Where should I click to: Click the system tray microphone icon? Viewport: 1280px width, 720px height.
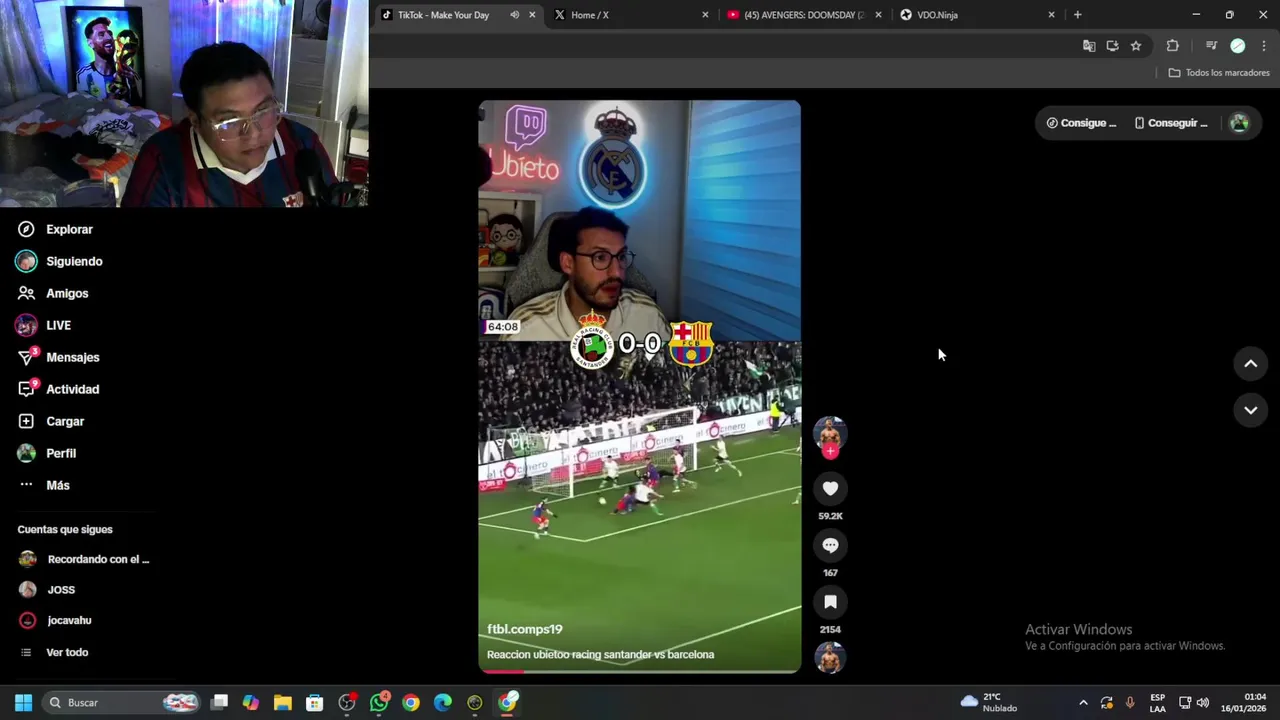point(1130,703)
